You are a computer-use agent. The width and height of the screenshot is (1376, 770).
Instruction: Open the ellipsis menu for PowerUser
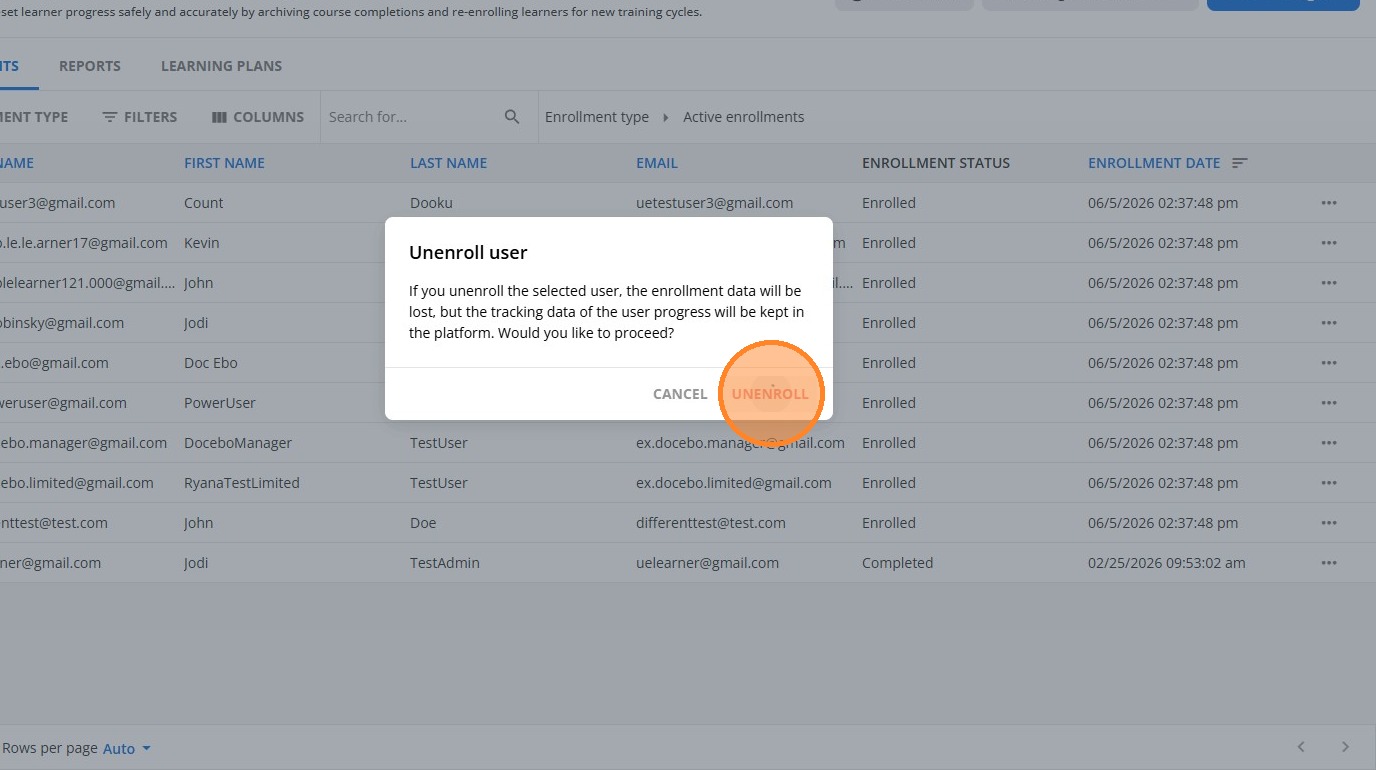(x=1329, y=403)
